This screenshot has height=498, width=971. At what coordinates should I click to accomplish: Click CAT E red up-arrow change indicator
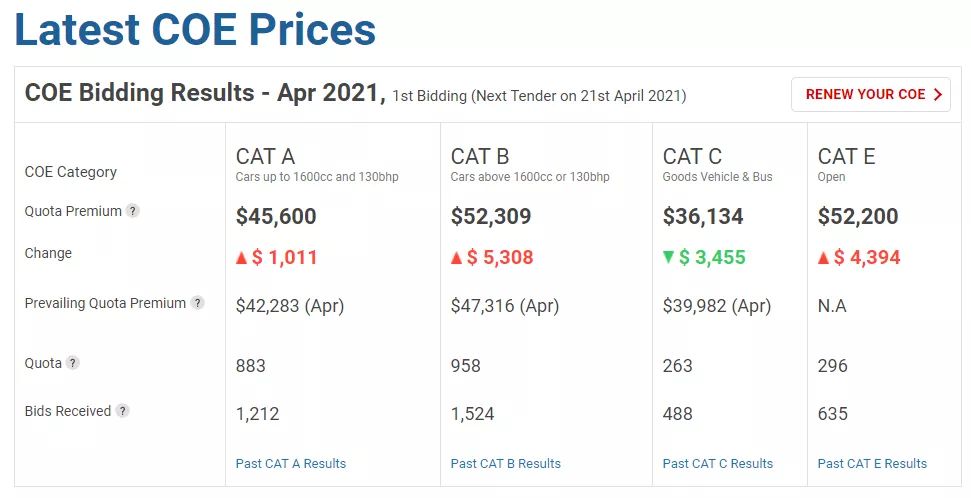coord(823,258)
